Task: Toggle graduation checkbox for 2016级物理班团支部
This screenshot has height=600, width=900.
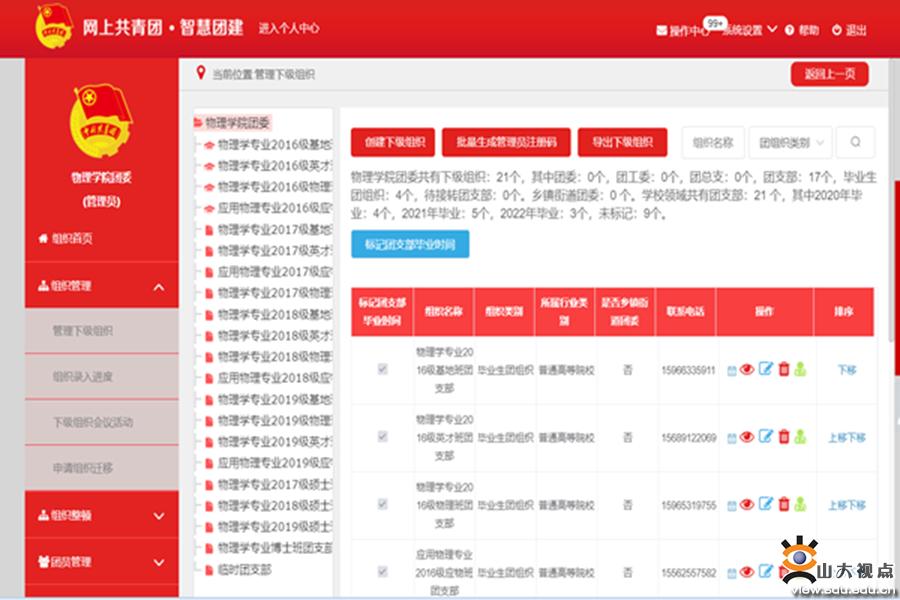Action: pyautogui.click(x=382, y=505)
